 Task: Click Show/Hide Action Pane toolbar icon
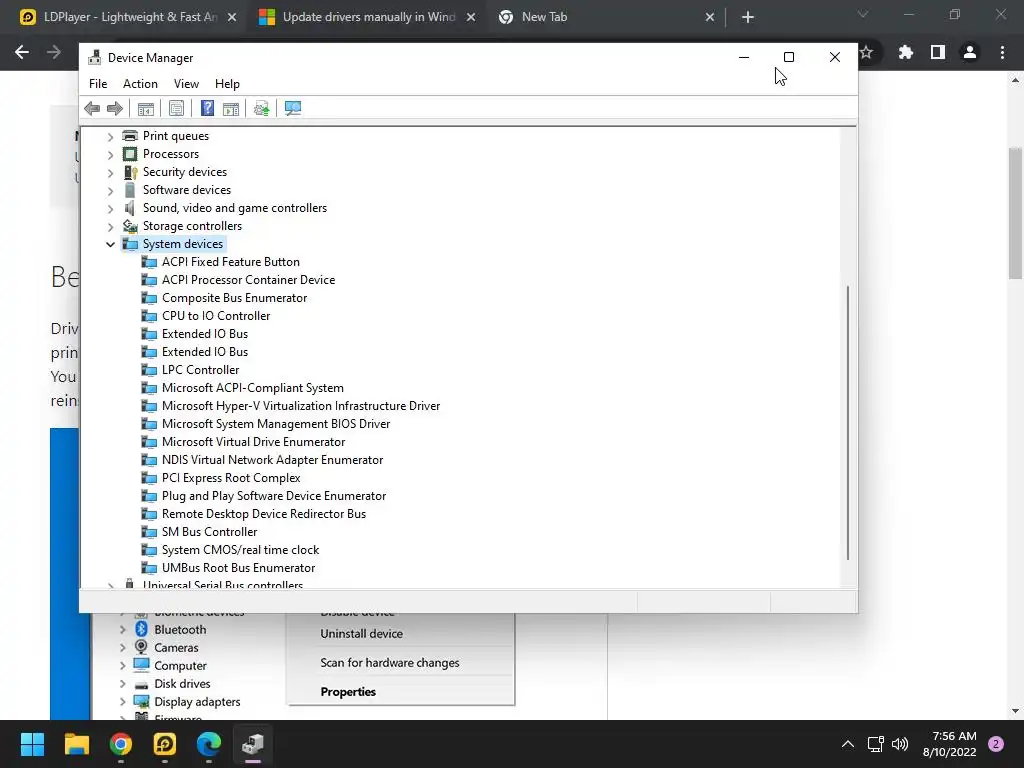coord(231,108)
